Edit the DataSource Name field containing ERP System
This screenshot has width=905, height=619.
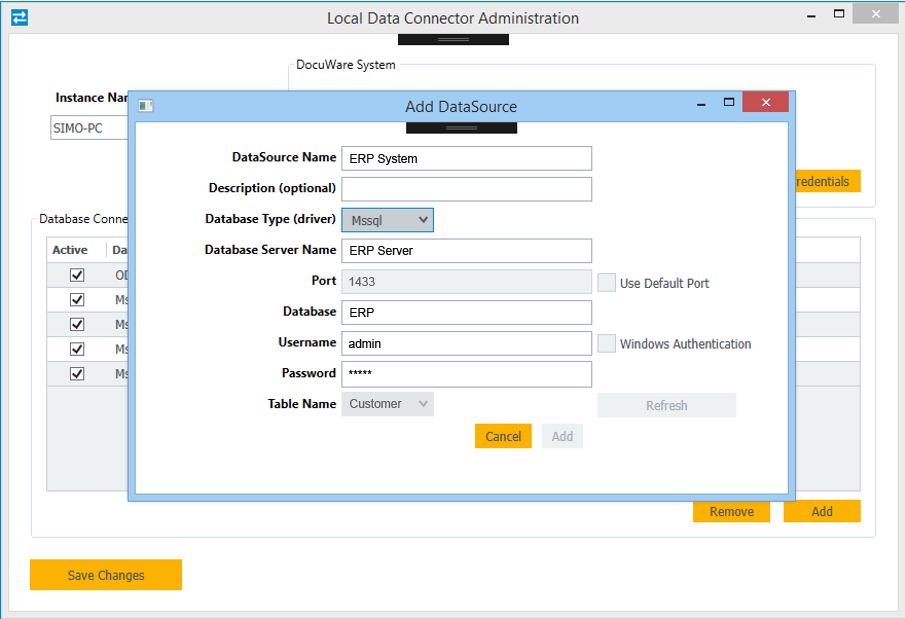coord(466,158)
